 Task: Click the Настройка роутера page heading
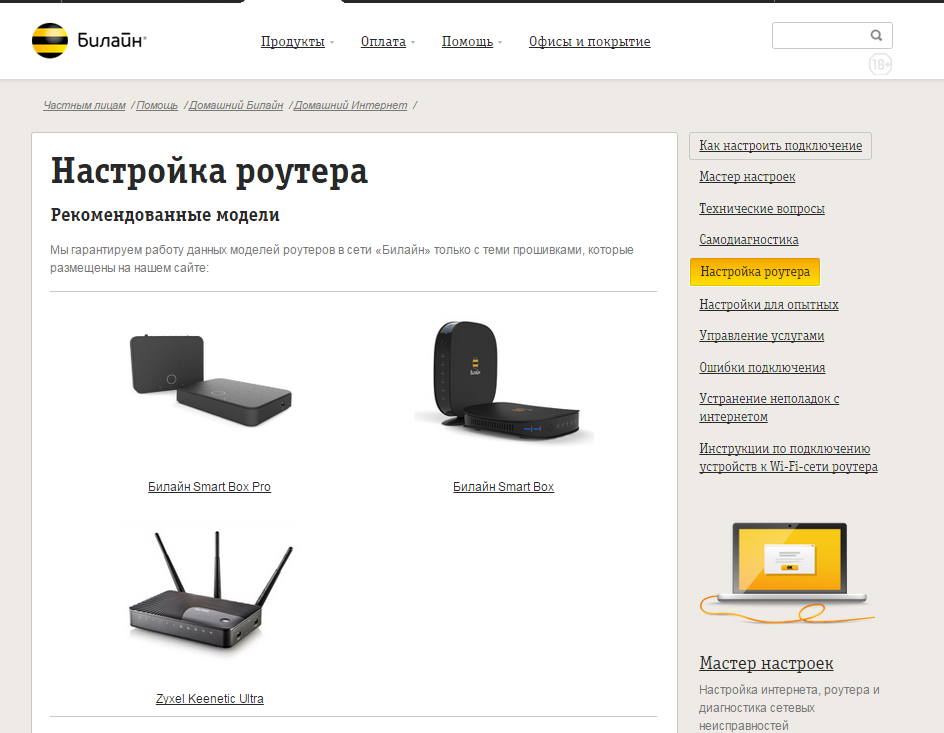click(x=209, y=171)
